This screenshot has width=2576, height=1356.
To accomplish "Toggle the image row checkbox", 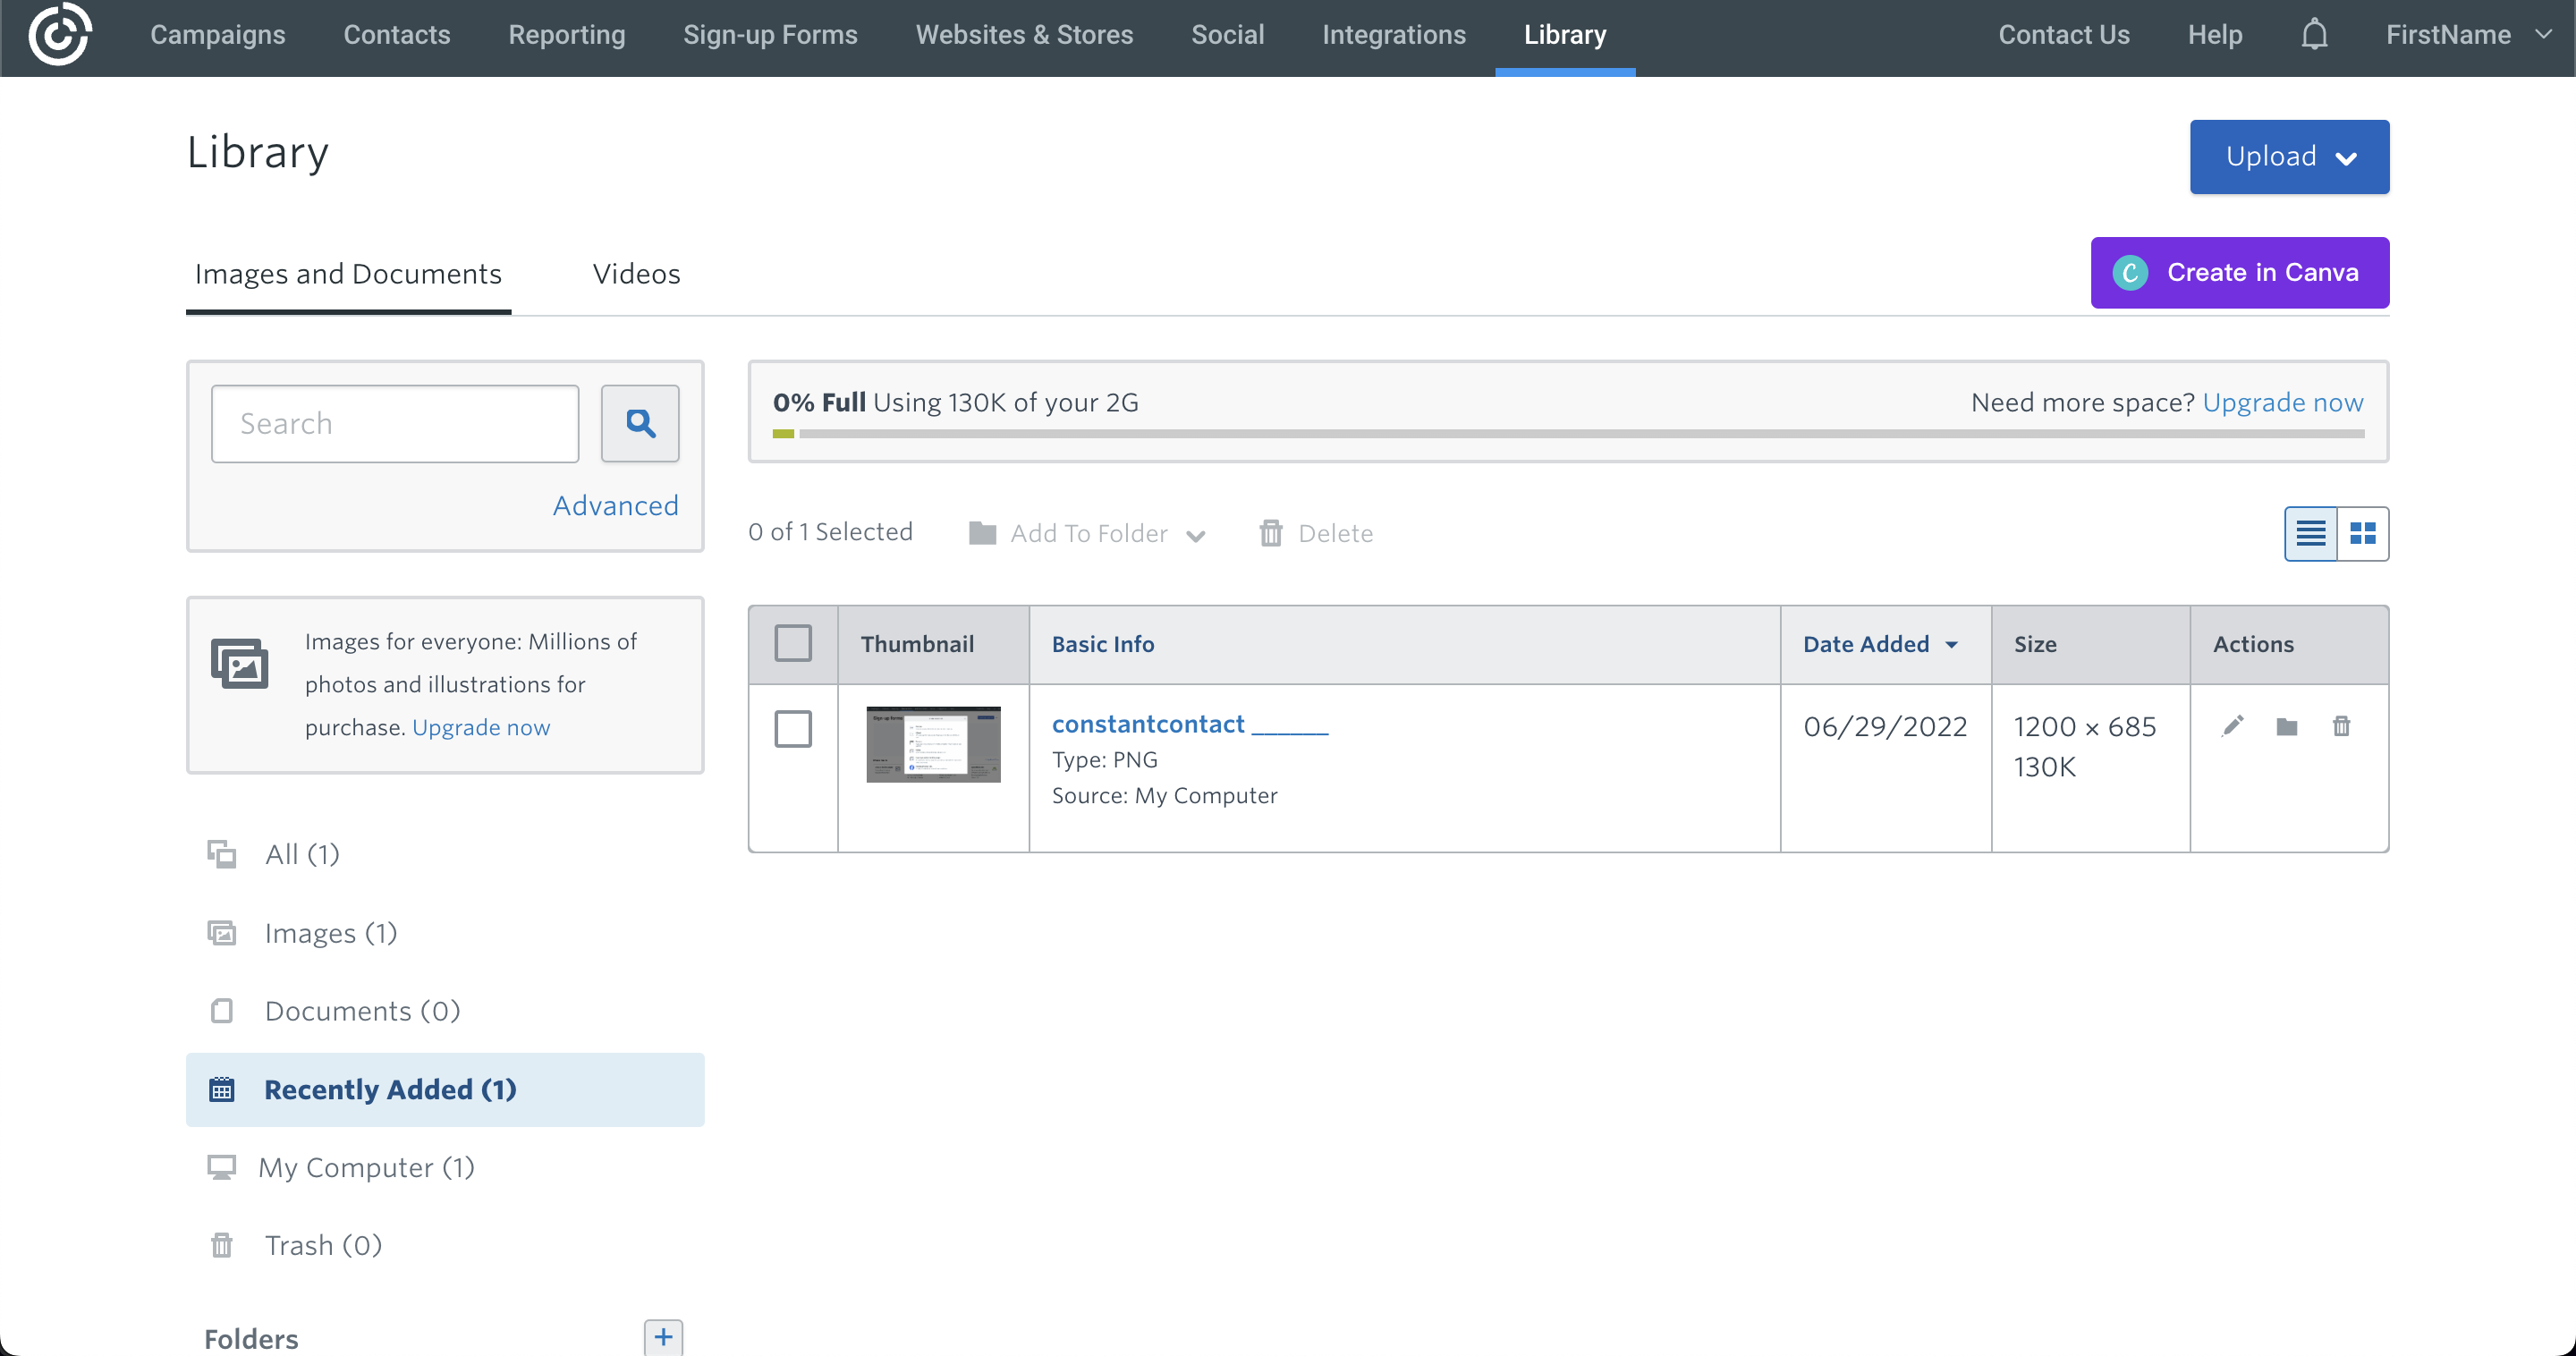I will pyautogui.click(x=792, y=727).
